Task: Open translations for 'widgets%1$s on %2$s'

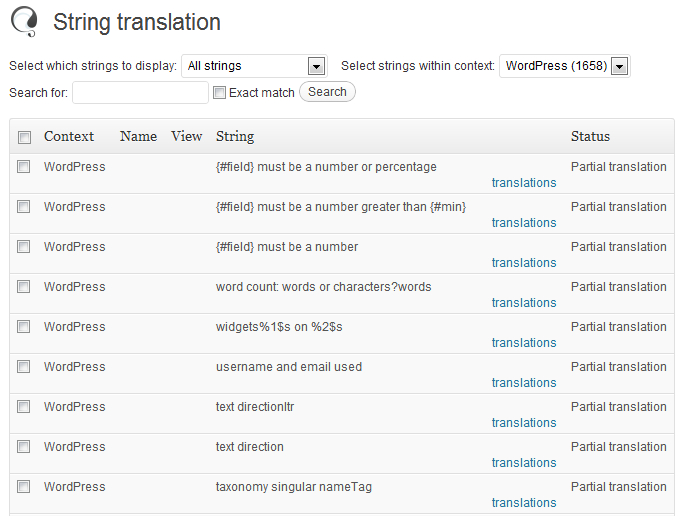Action: [524, 343]
